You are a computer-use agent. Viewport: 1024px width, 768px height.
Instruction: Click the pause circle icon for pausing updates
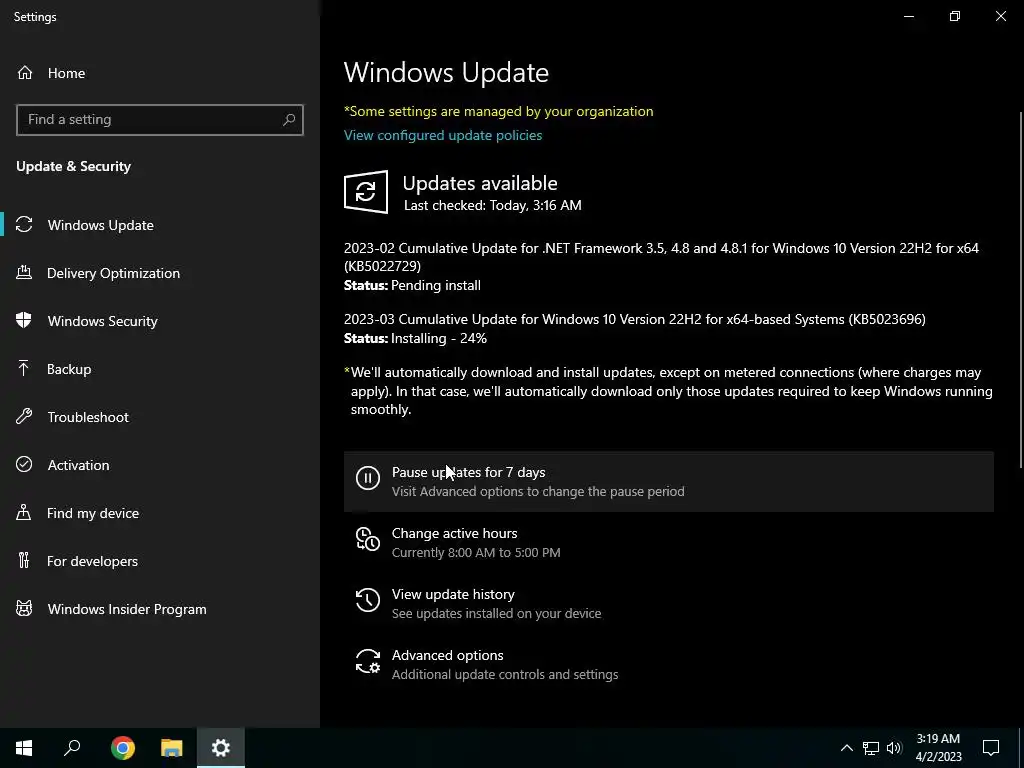368,478
